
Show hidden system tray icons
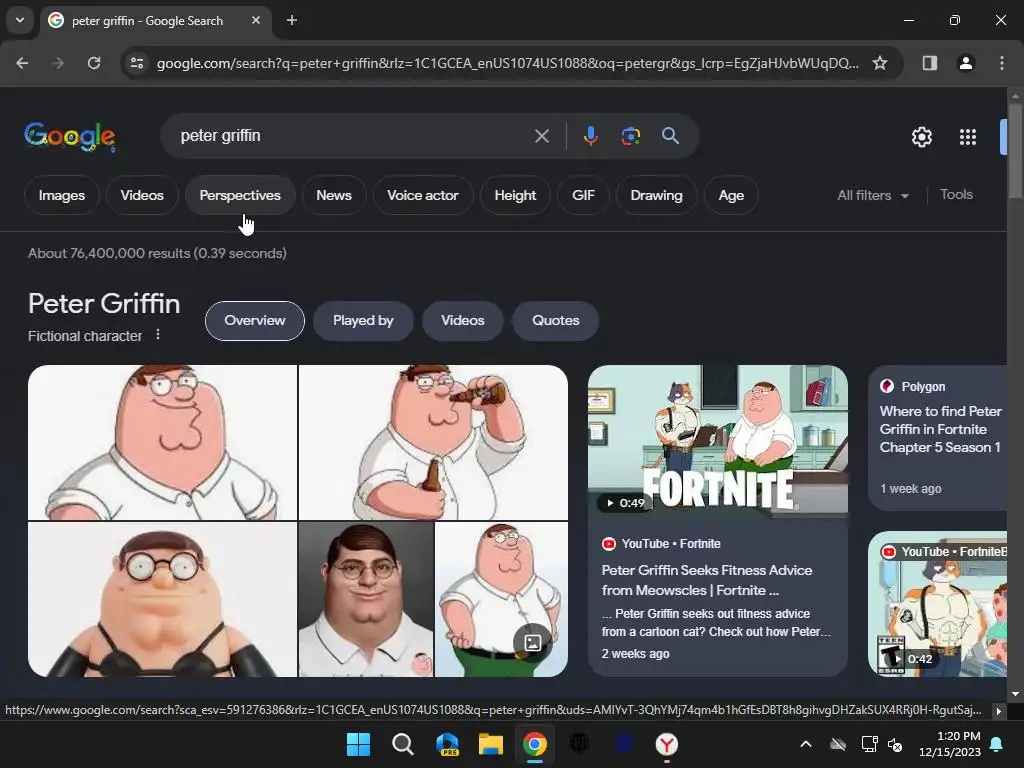[806, 744]
